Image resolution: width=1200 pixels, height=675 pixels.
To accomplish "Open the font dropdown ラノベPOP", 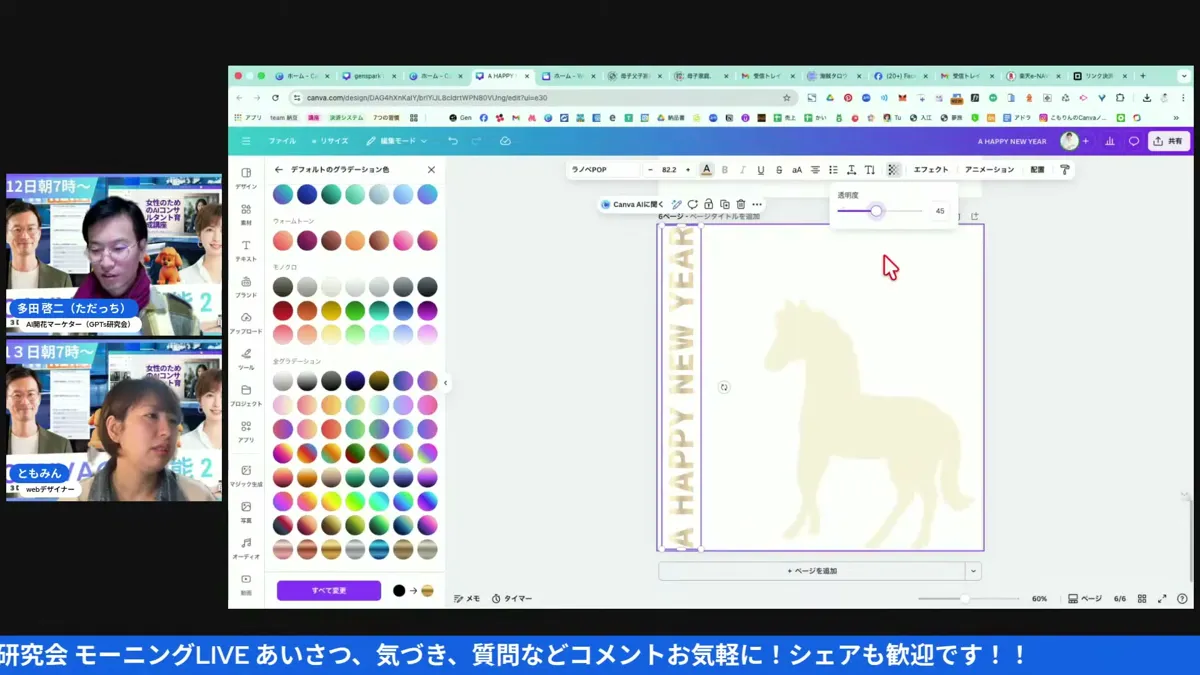I will click(603, 170).
